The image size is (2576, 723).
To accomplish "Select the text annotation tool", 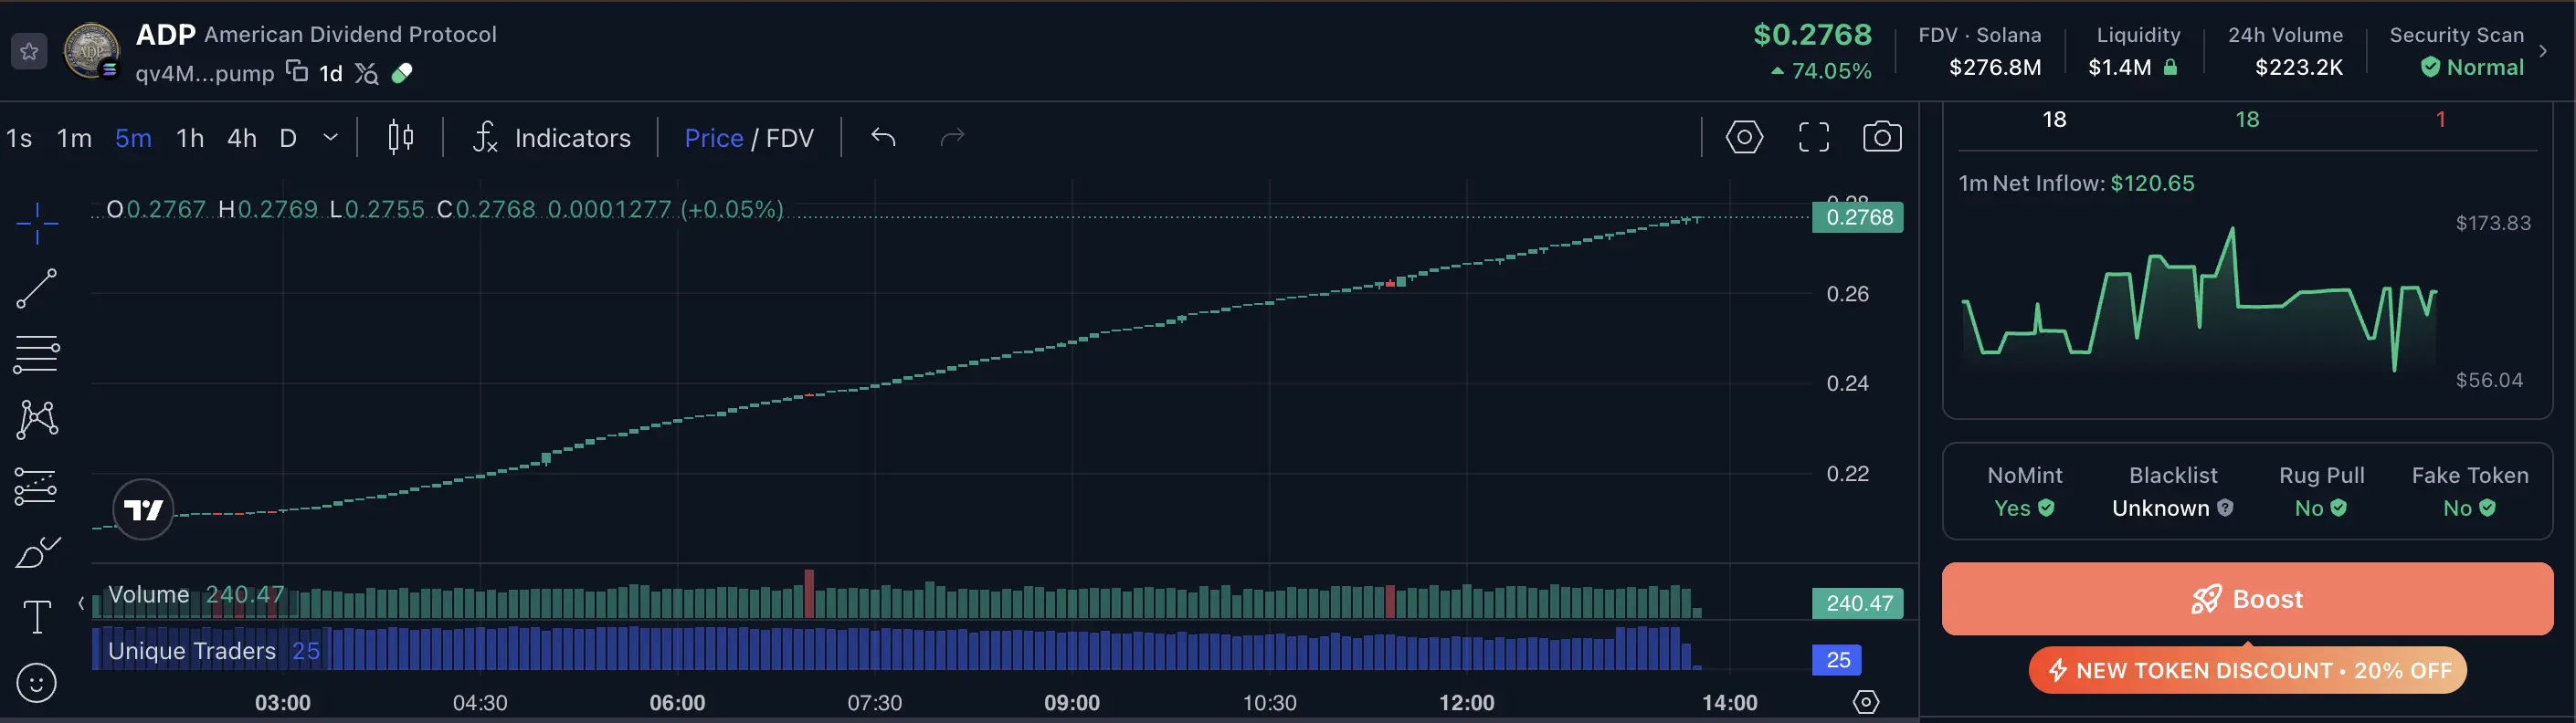I will pyautogui.click(x=37, y=617).
